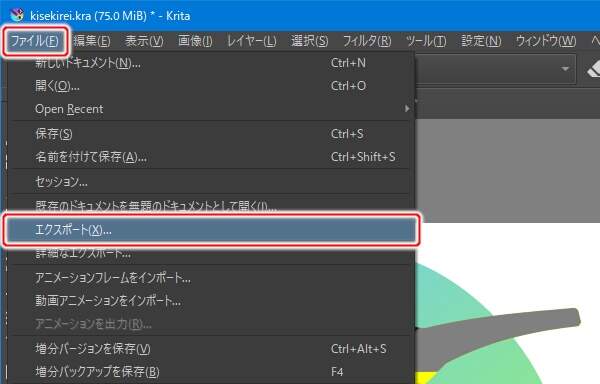Open the ファイル(F) menu

[x=34, y=41]
